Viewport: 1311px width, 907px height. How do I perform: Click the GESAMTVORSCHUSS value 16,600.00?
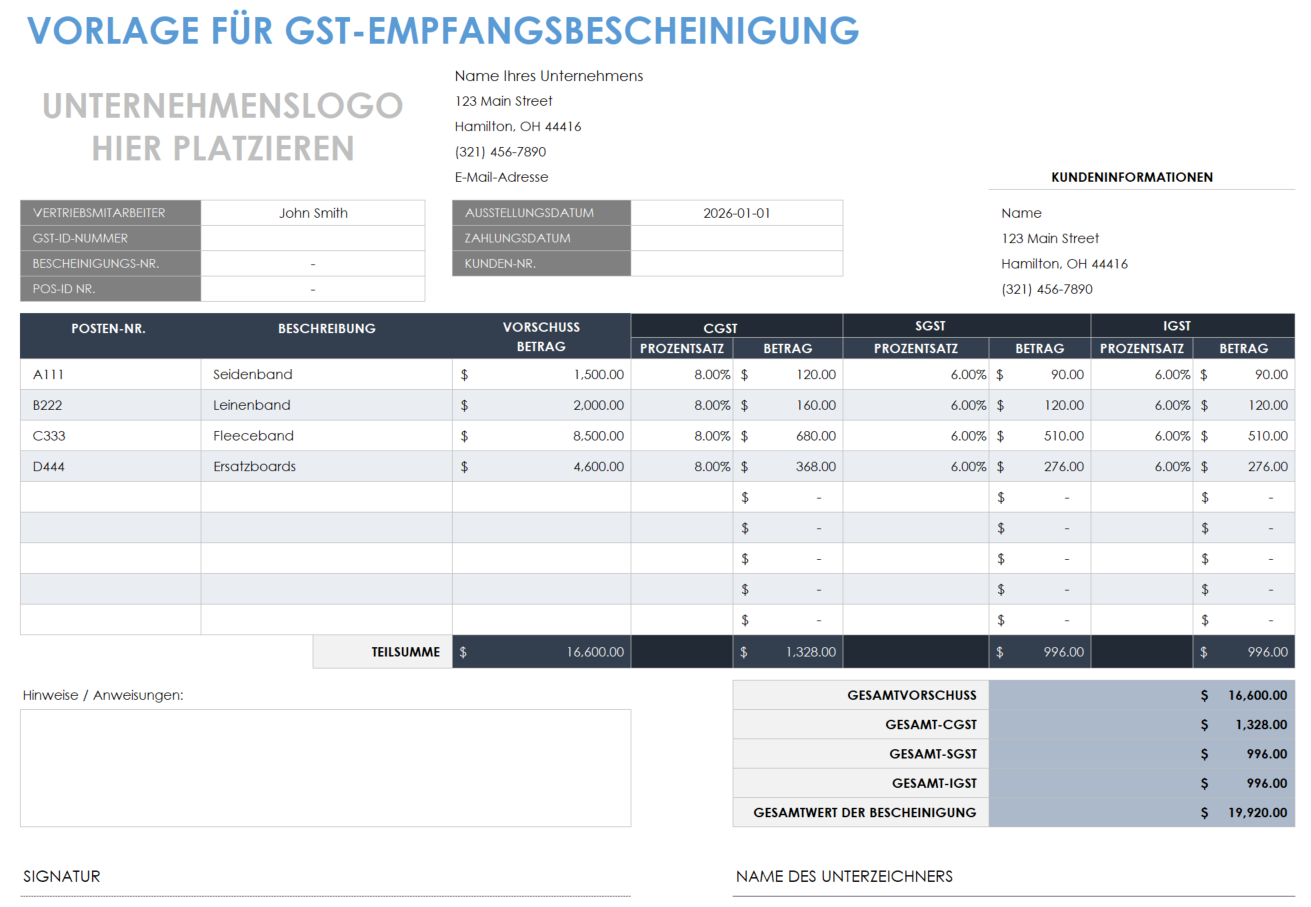click(x=1257, y=695)
